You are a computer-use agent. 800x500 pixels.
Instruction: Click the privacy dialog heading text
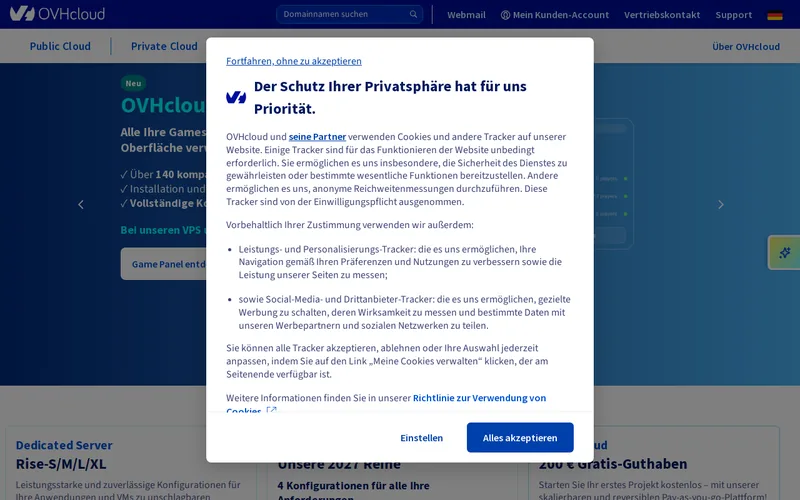390,97
